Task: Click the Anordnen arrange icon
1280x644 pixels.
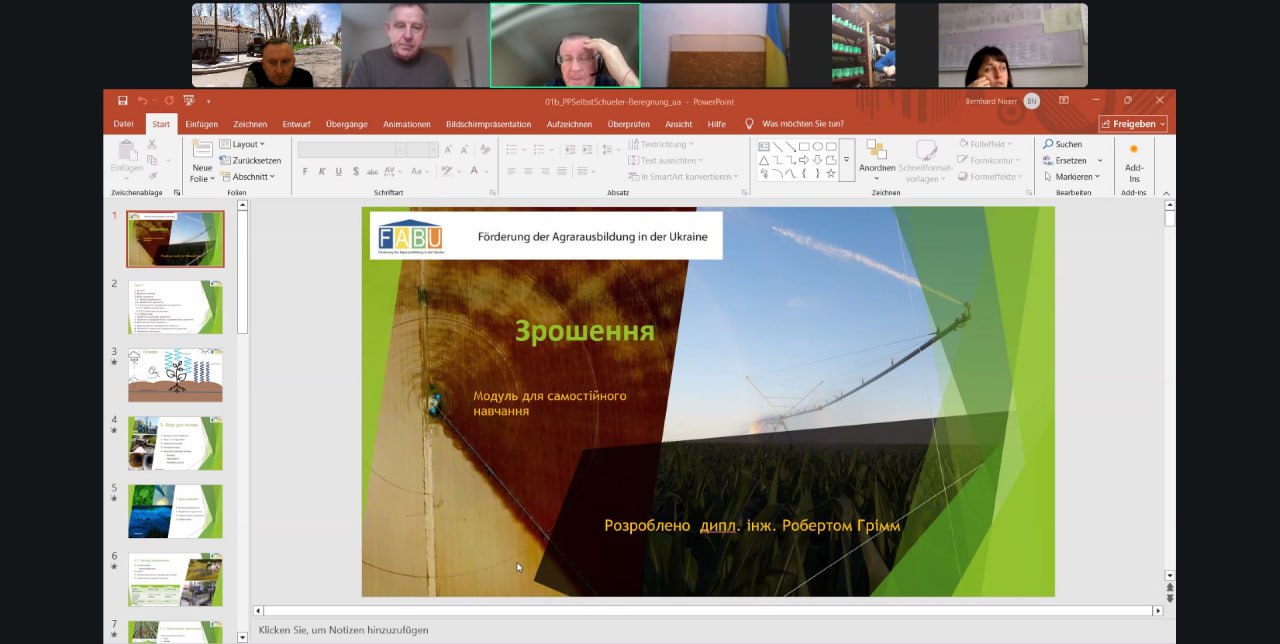Action: (x=877, y=150)
